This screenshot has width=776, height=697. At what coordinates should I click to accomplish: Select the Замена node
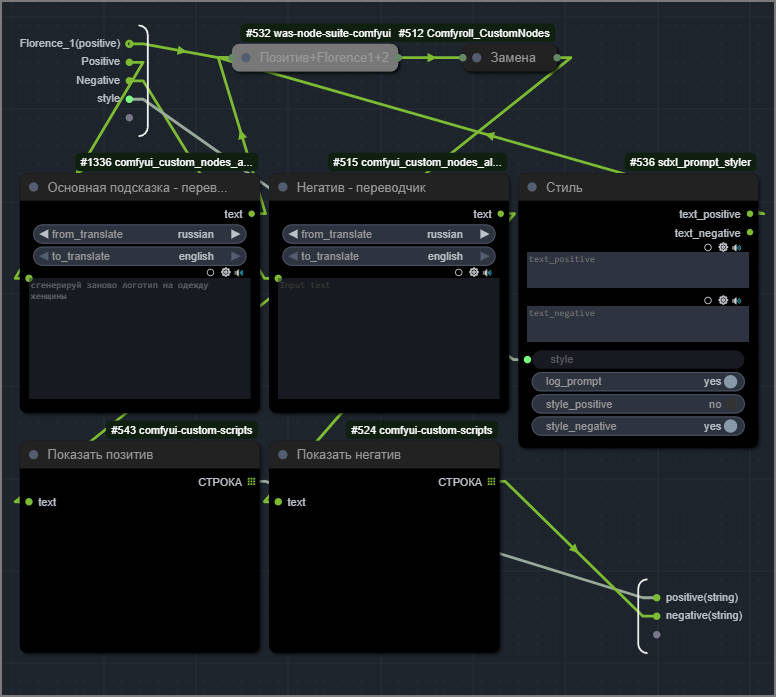(x=516, y=58)
